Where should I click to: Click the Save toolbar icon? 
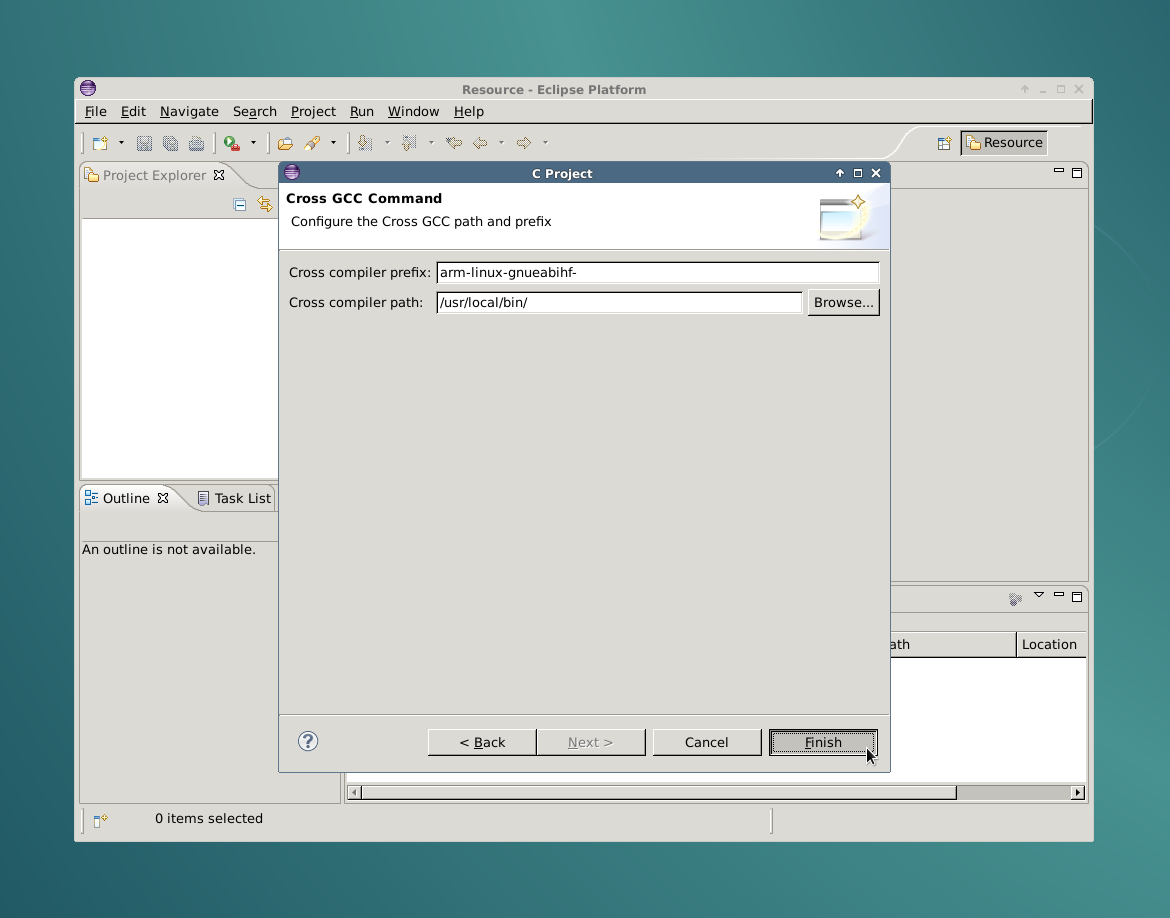pyautogui.click(x=144, y=143)
